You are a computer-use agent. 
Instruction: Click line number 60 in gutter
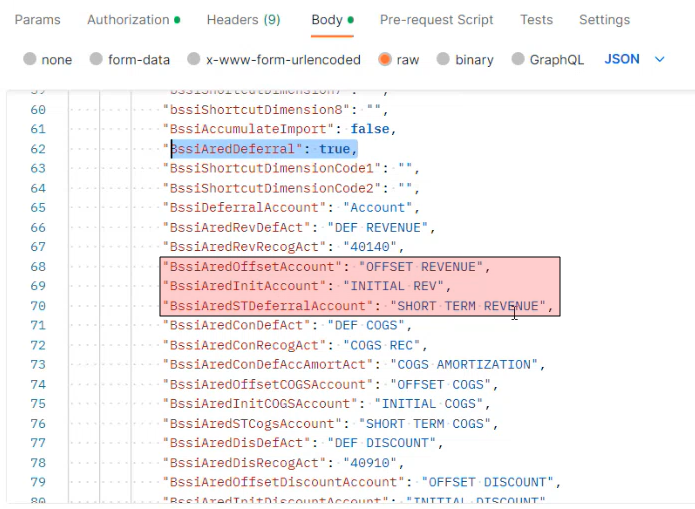pyautogui.click(x=38, y=110)
